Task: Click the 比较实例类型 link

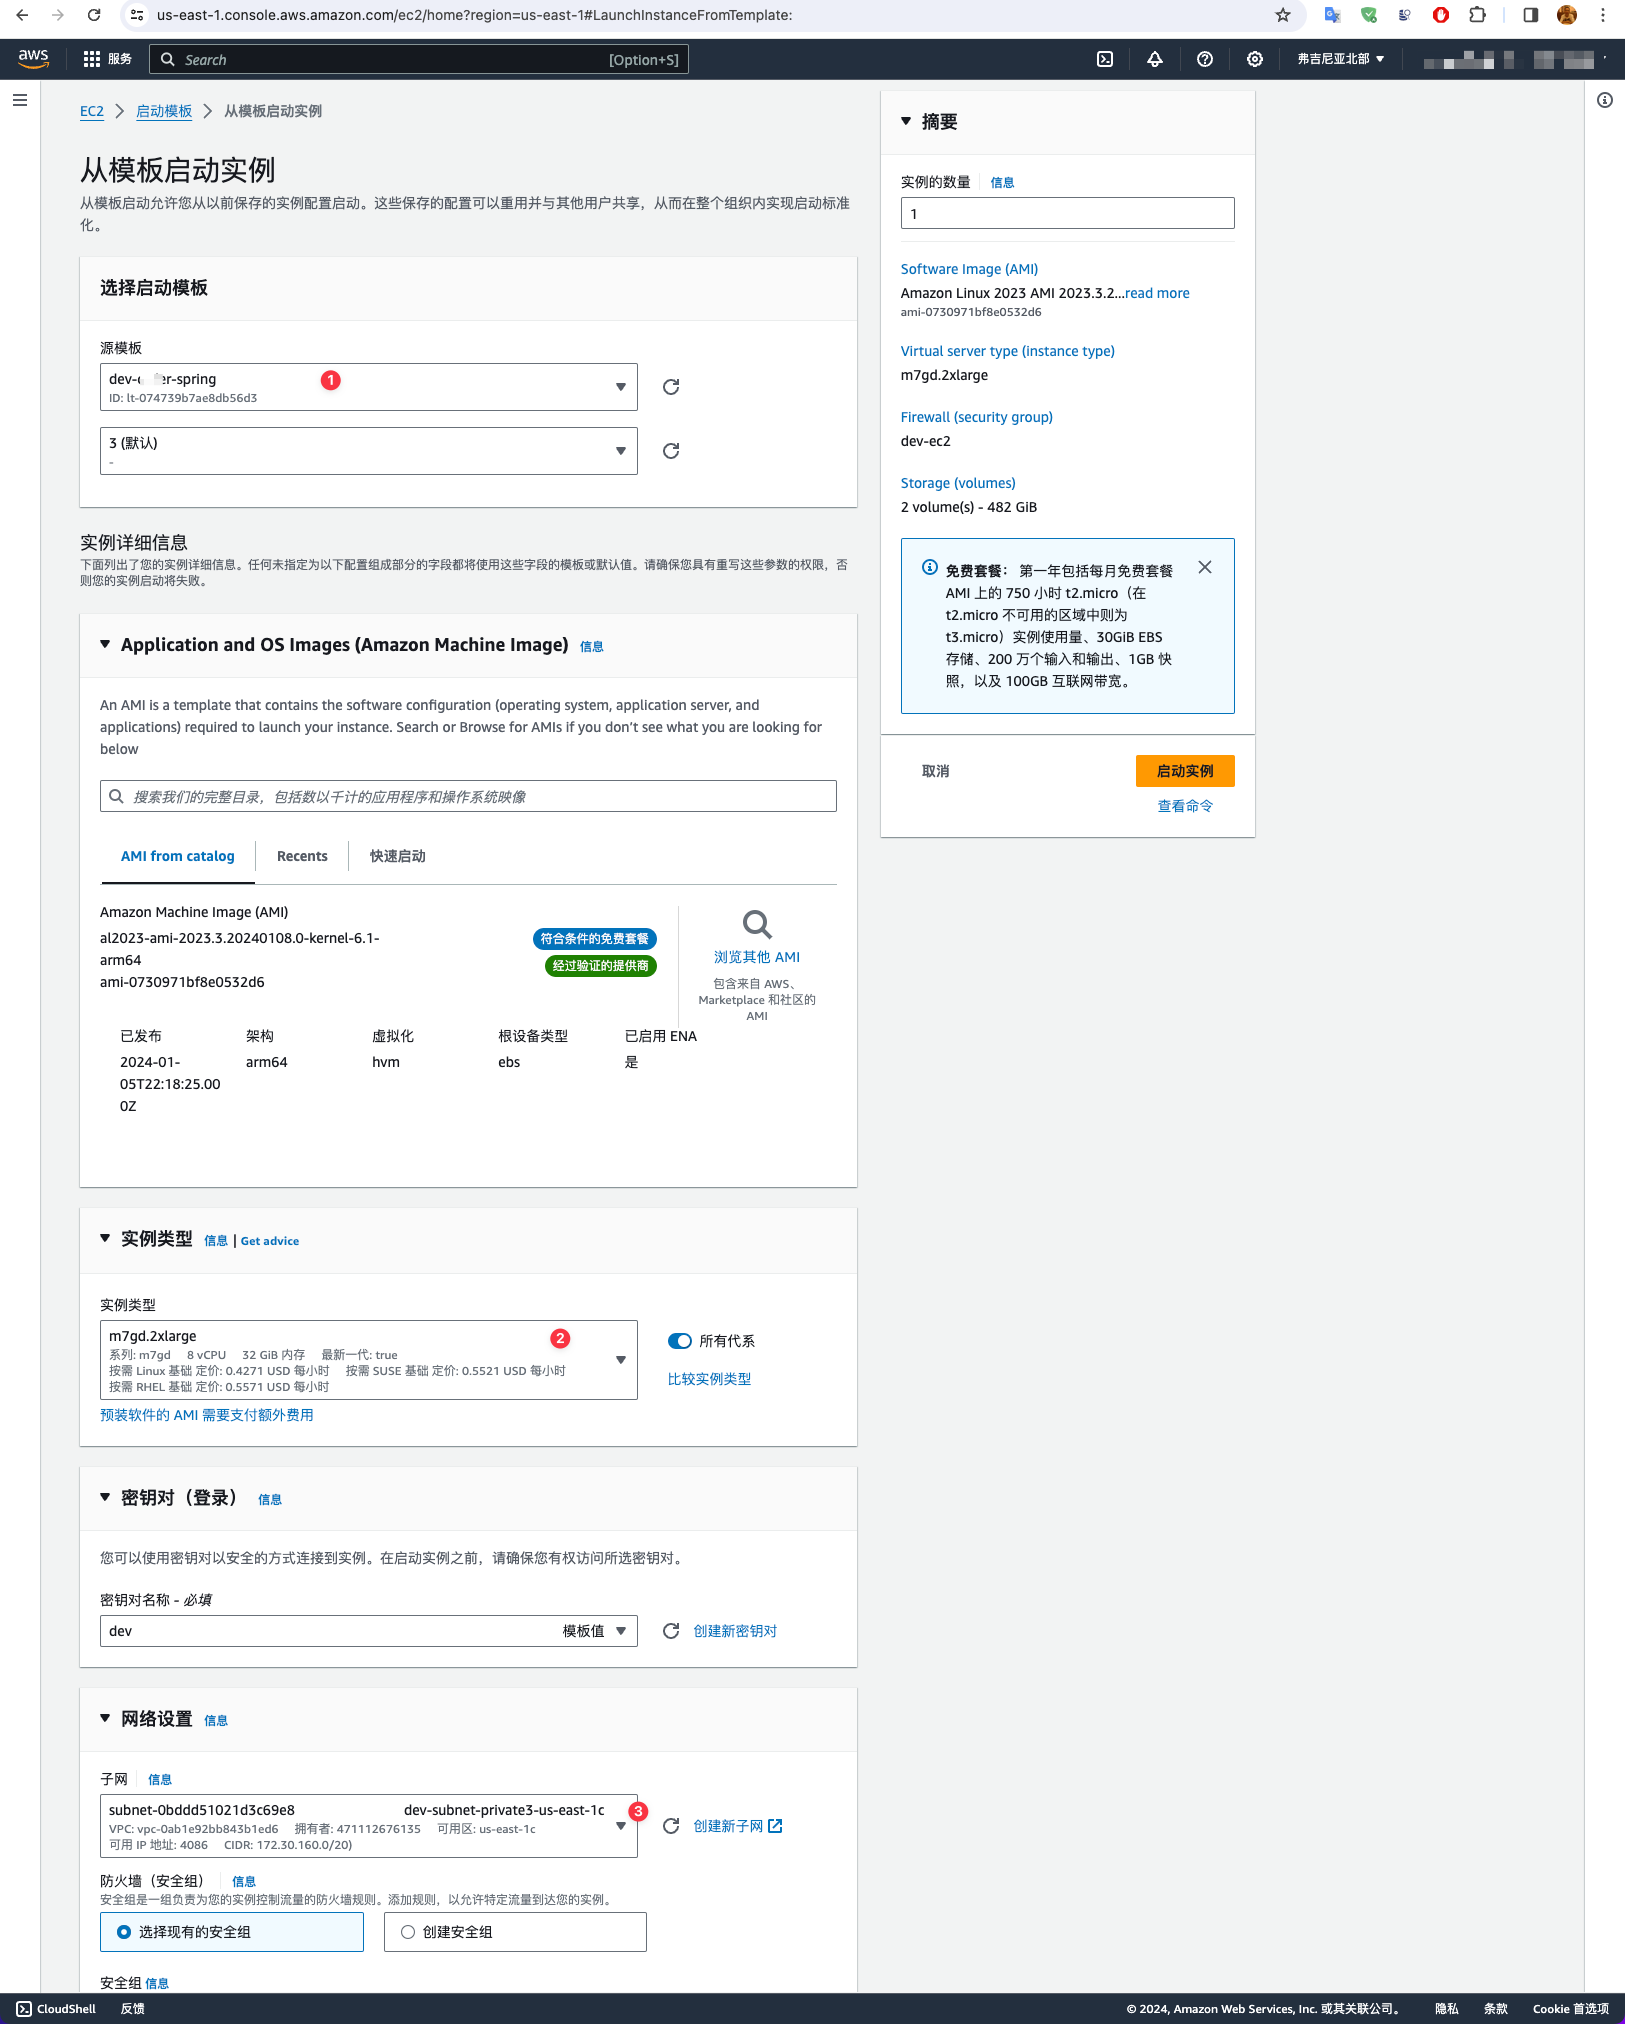Action: [709, 1379]
